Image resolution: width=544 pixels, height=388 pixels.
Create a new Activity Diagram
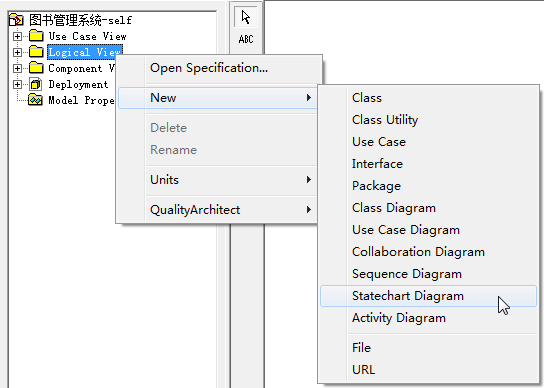coord(428,318)
